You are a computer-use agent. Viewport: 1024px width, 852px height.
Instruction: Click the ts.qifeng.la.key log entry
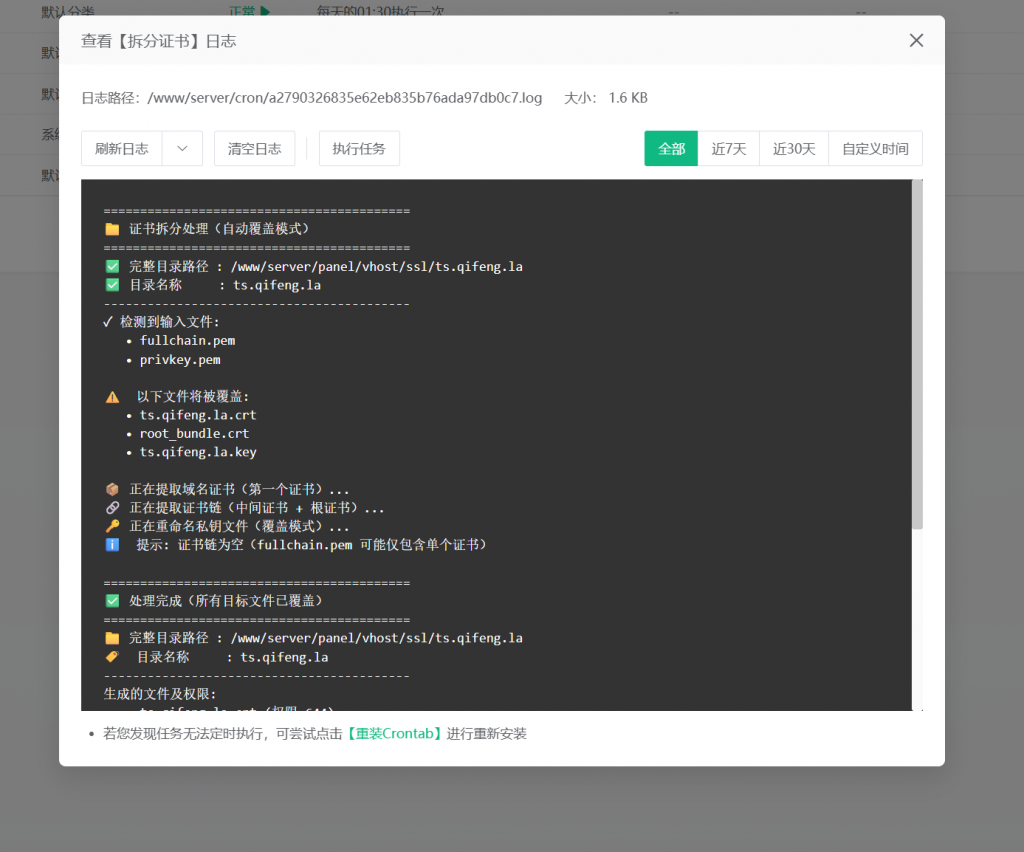click(198, 452)
